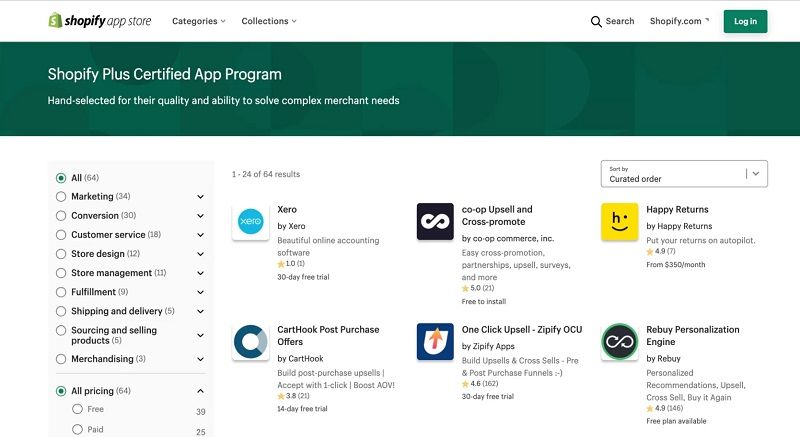Open CartHook Post Purchase Offers title
Screen dimensions: 800x437
[x=328, y=336]
